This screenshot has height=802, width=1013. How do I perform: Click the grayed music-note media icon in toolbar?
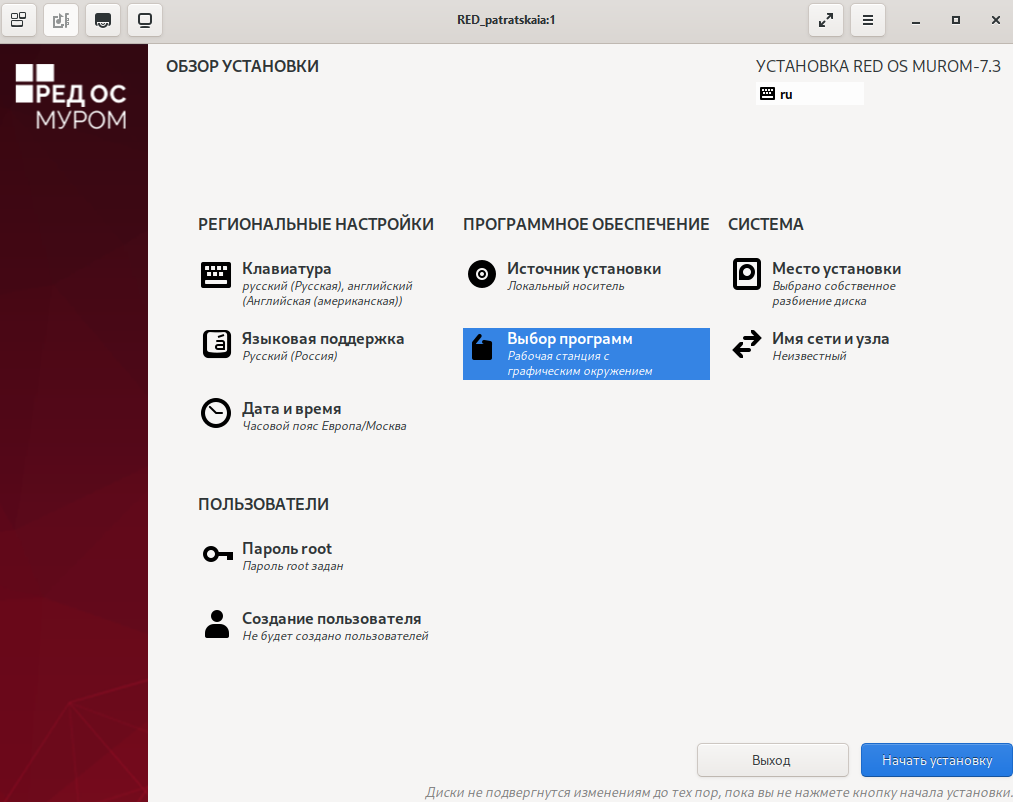61,20
